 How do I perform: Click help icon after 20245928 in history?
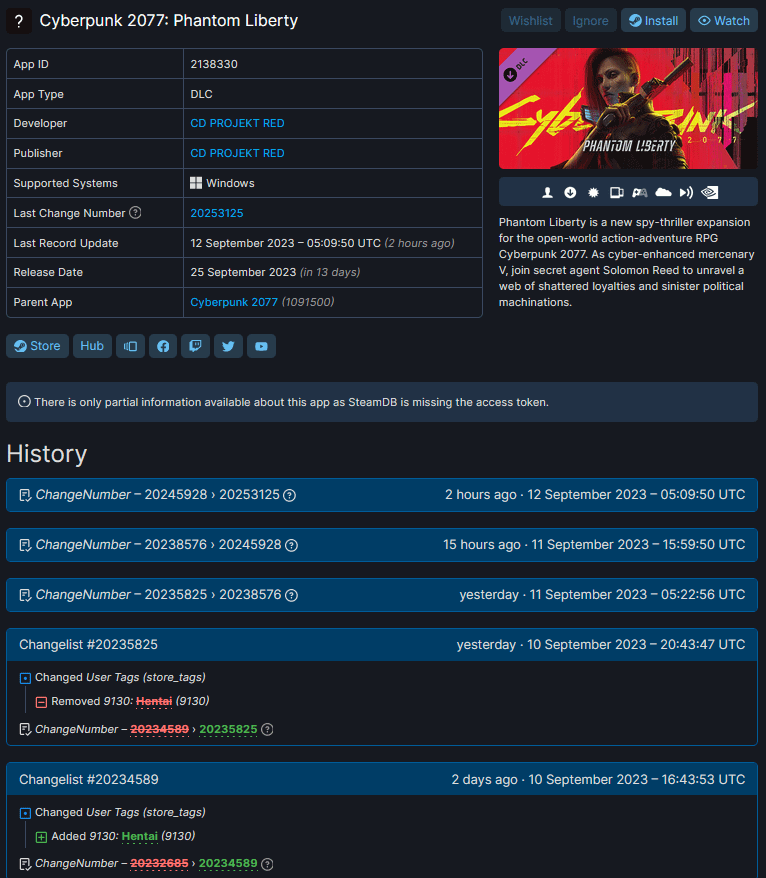[291, 545]
